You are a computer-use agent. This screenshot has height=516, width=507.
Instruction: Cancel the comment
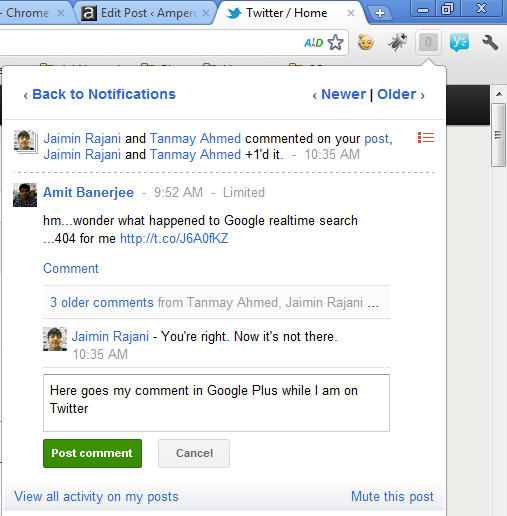[x=194, y=453]
